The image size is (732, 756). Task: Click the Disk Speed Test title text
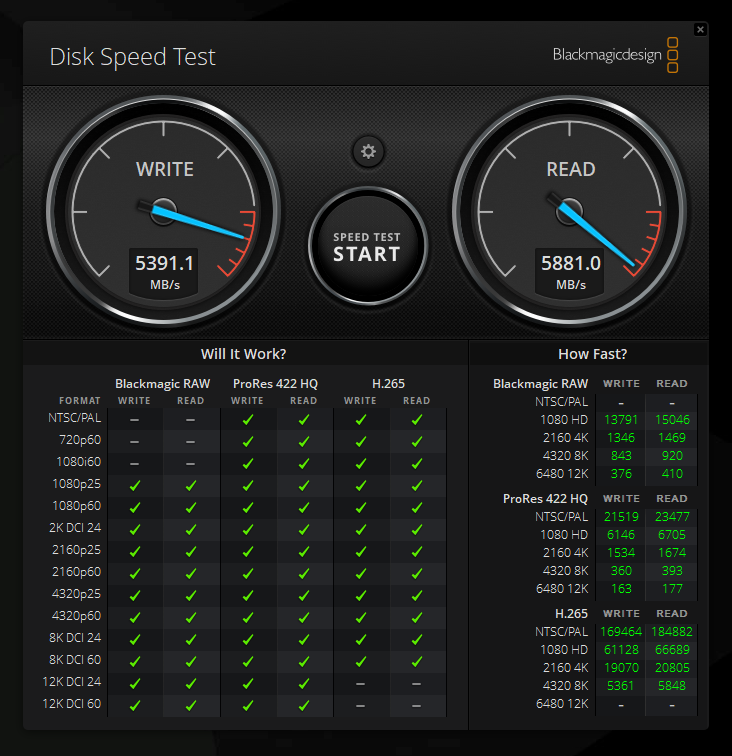coord(132,57)
